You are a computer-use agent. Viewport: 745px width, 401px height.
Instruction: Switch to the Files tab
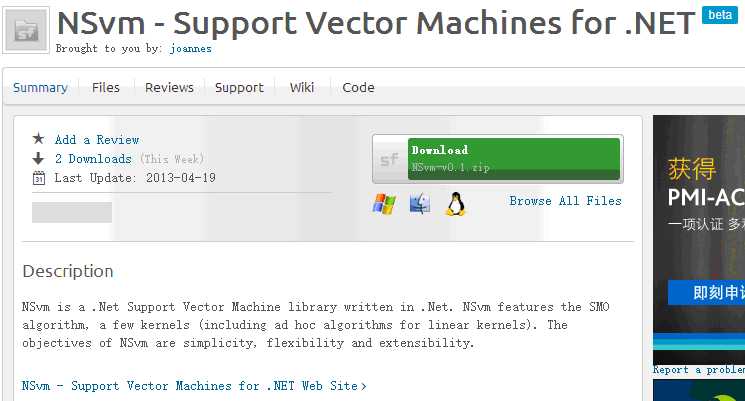click(x=105, y=88)
